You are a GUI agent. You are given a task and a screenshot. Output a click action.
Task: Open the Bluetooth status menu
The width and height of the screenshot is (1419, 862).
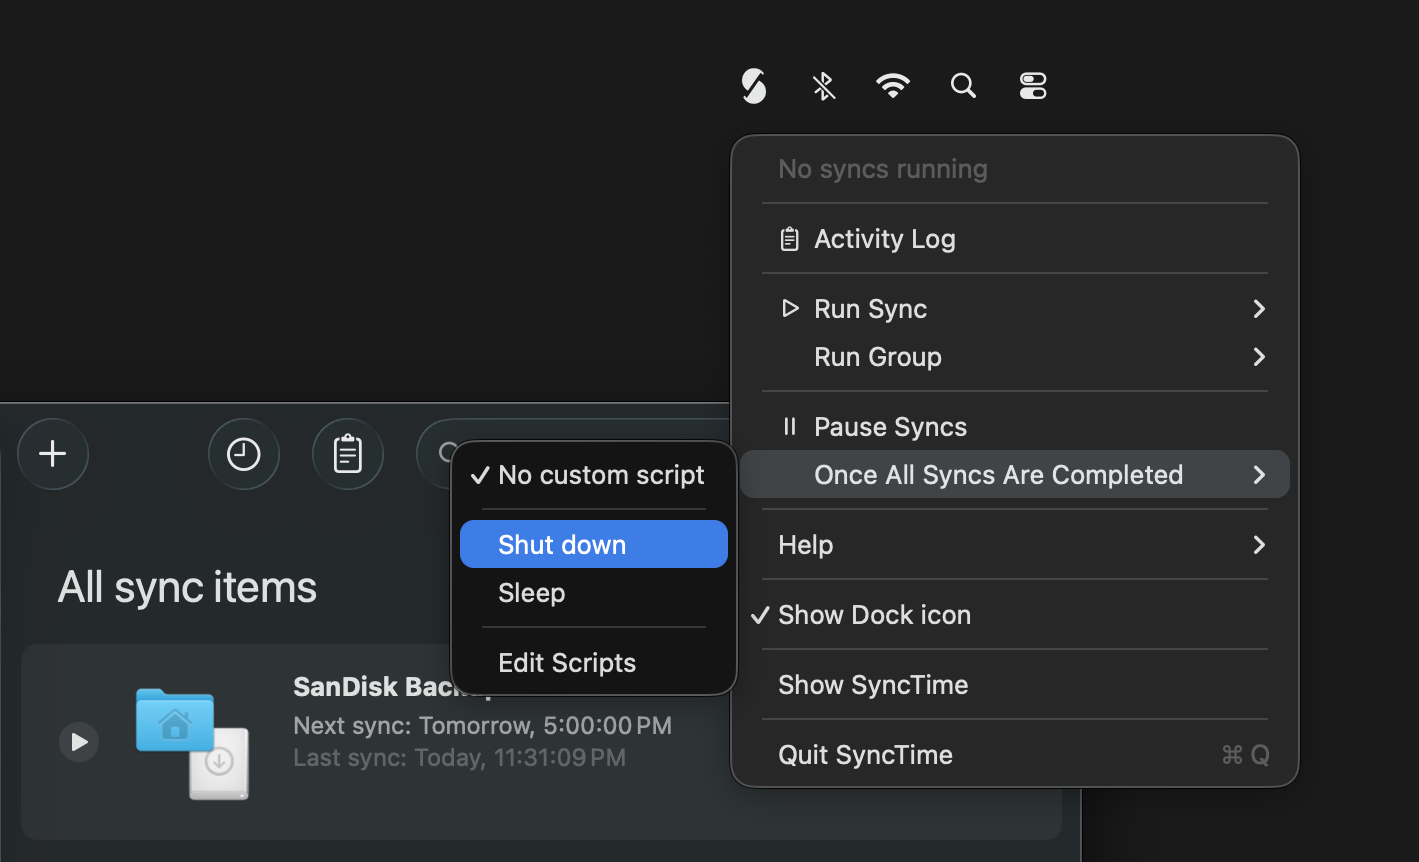coord(823,86)
